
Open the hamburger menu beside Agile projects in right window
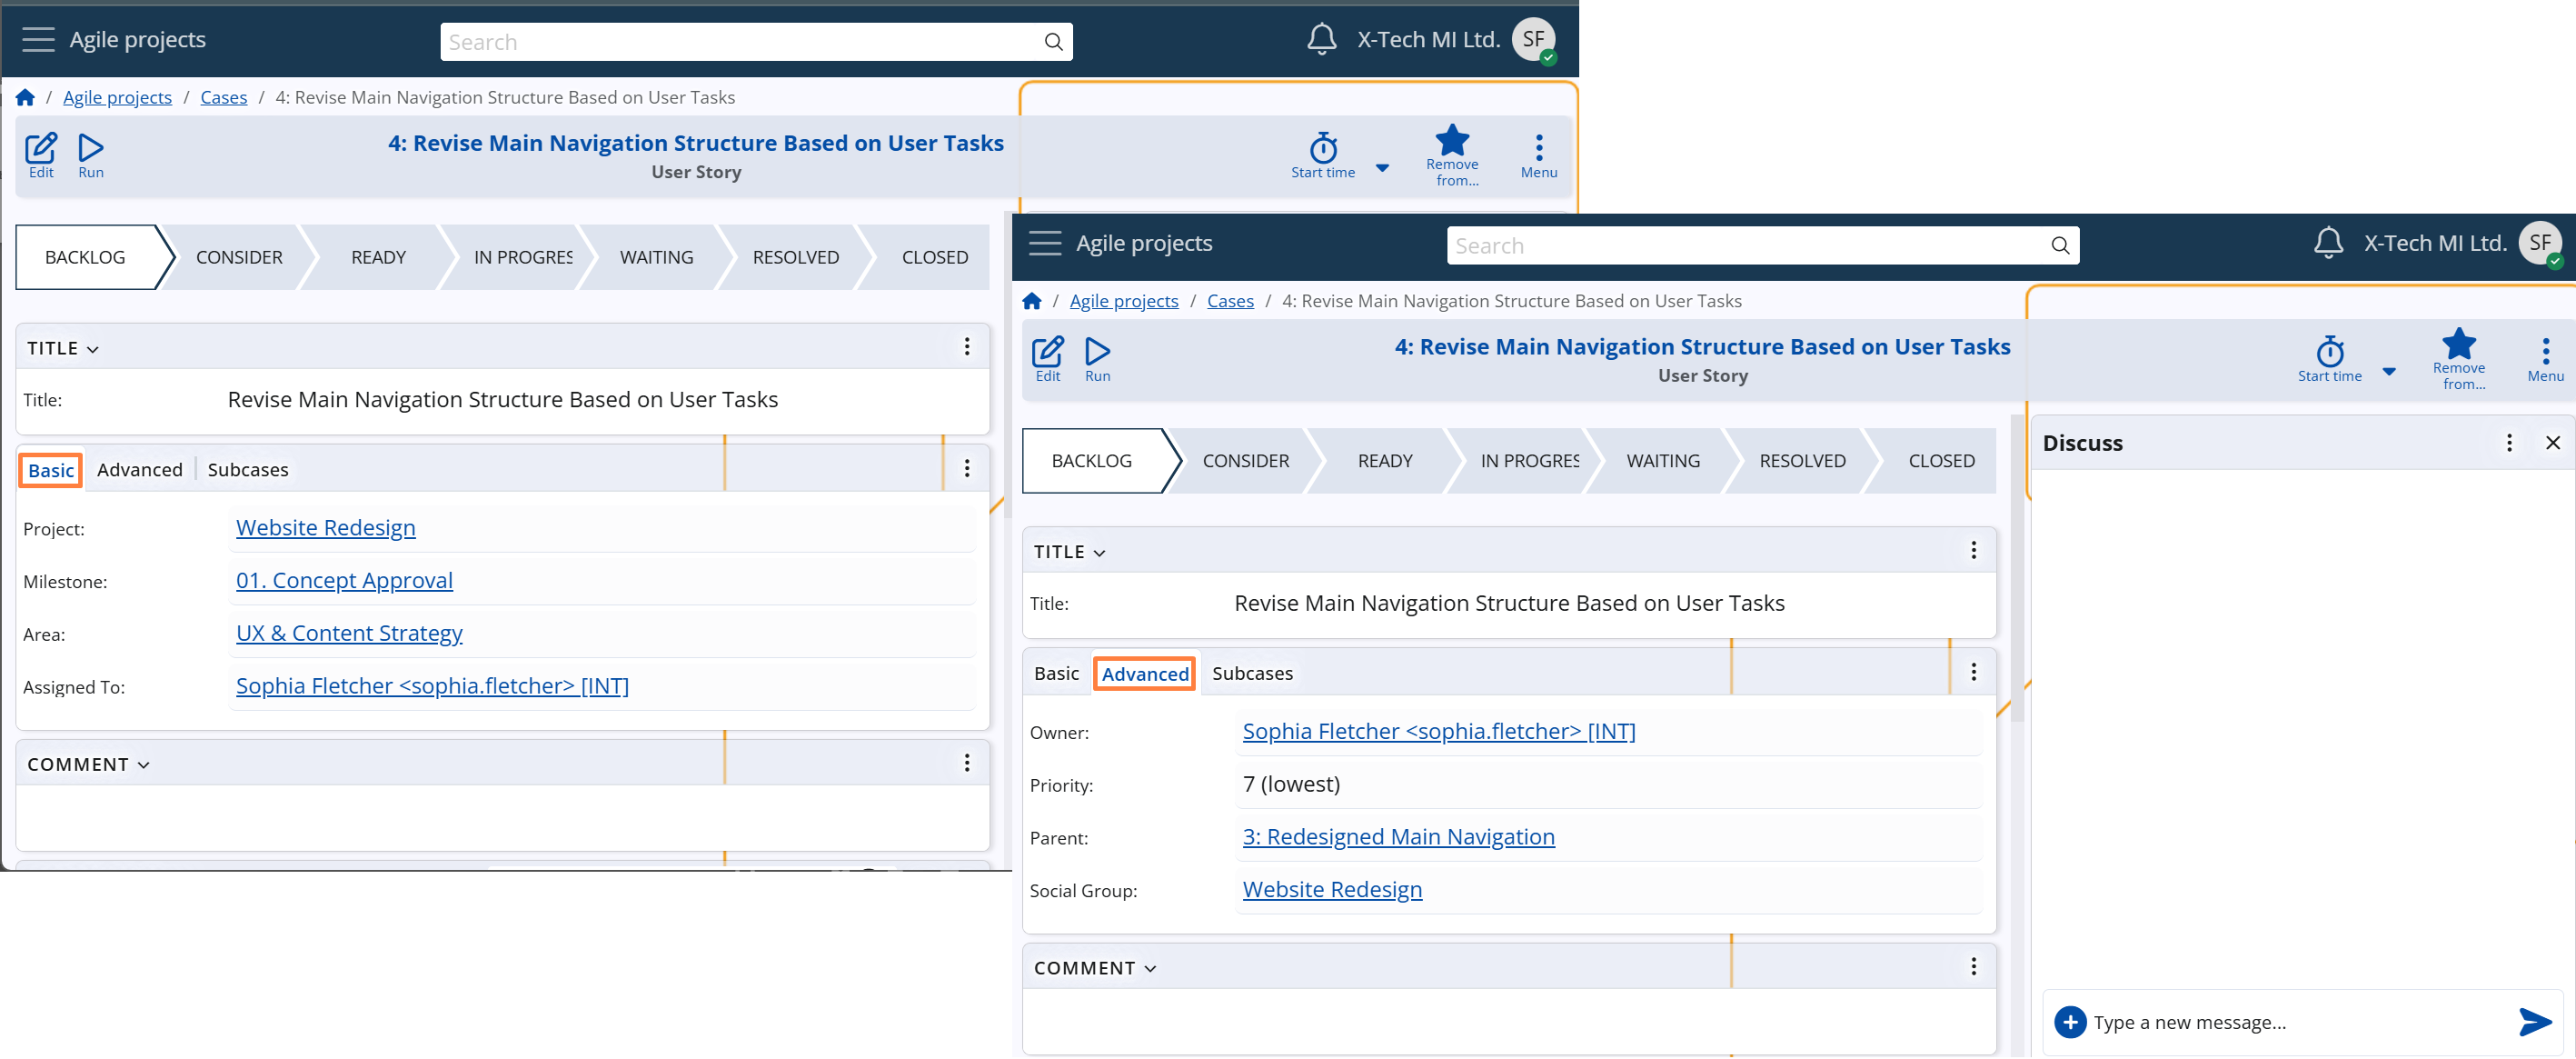(1045, 243)
